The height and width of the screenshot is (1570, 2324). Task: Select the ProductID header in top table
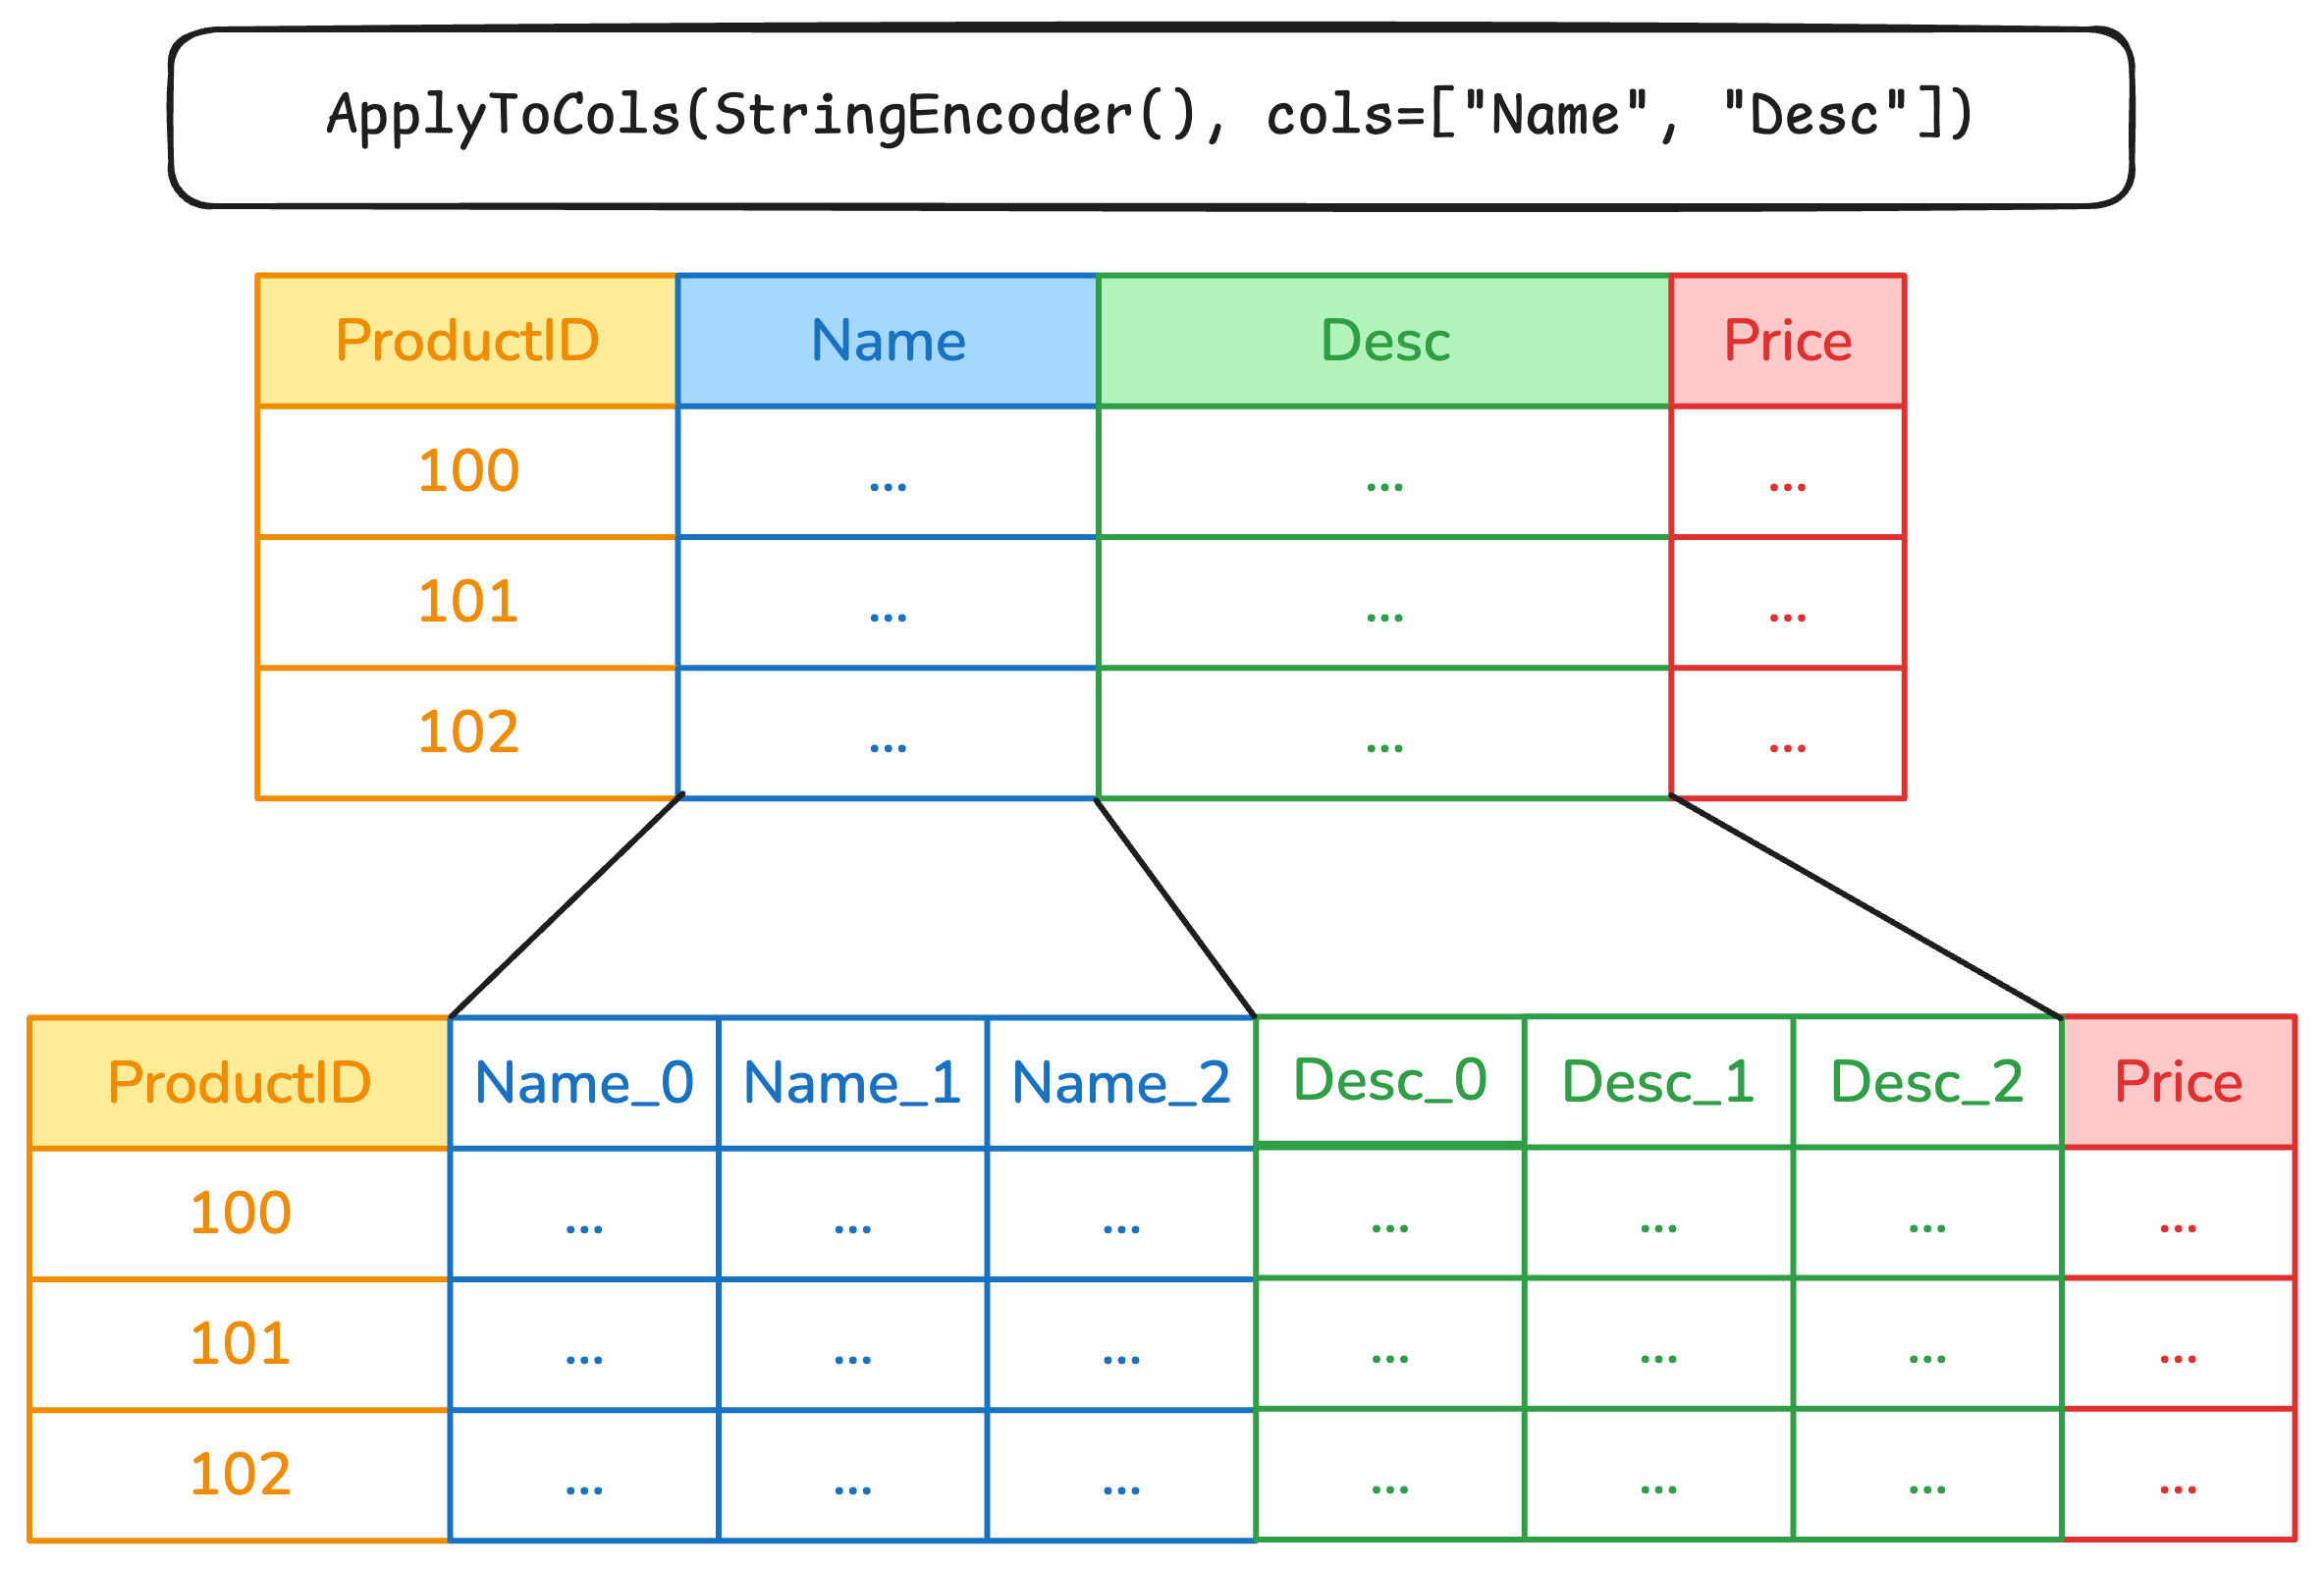(467, 341)
